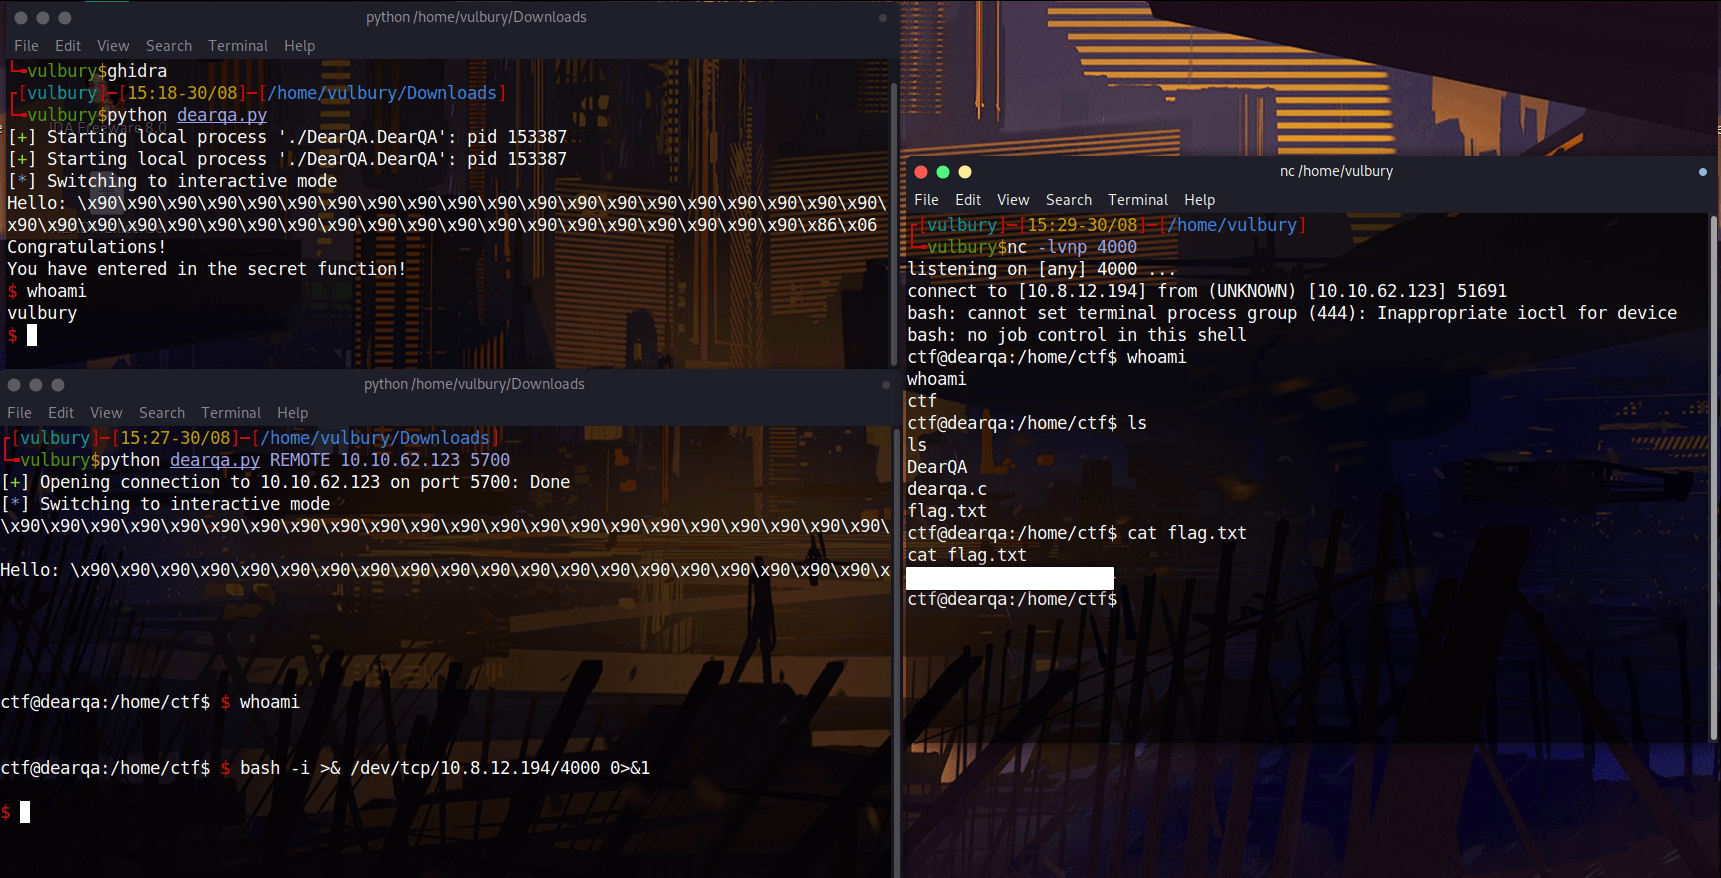Open Help menu in the nc terminal window
1721x878 pixels.
tap(1199, 200)
